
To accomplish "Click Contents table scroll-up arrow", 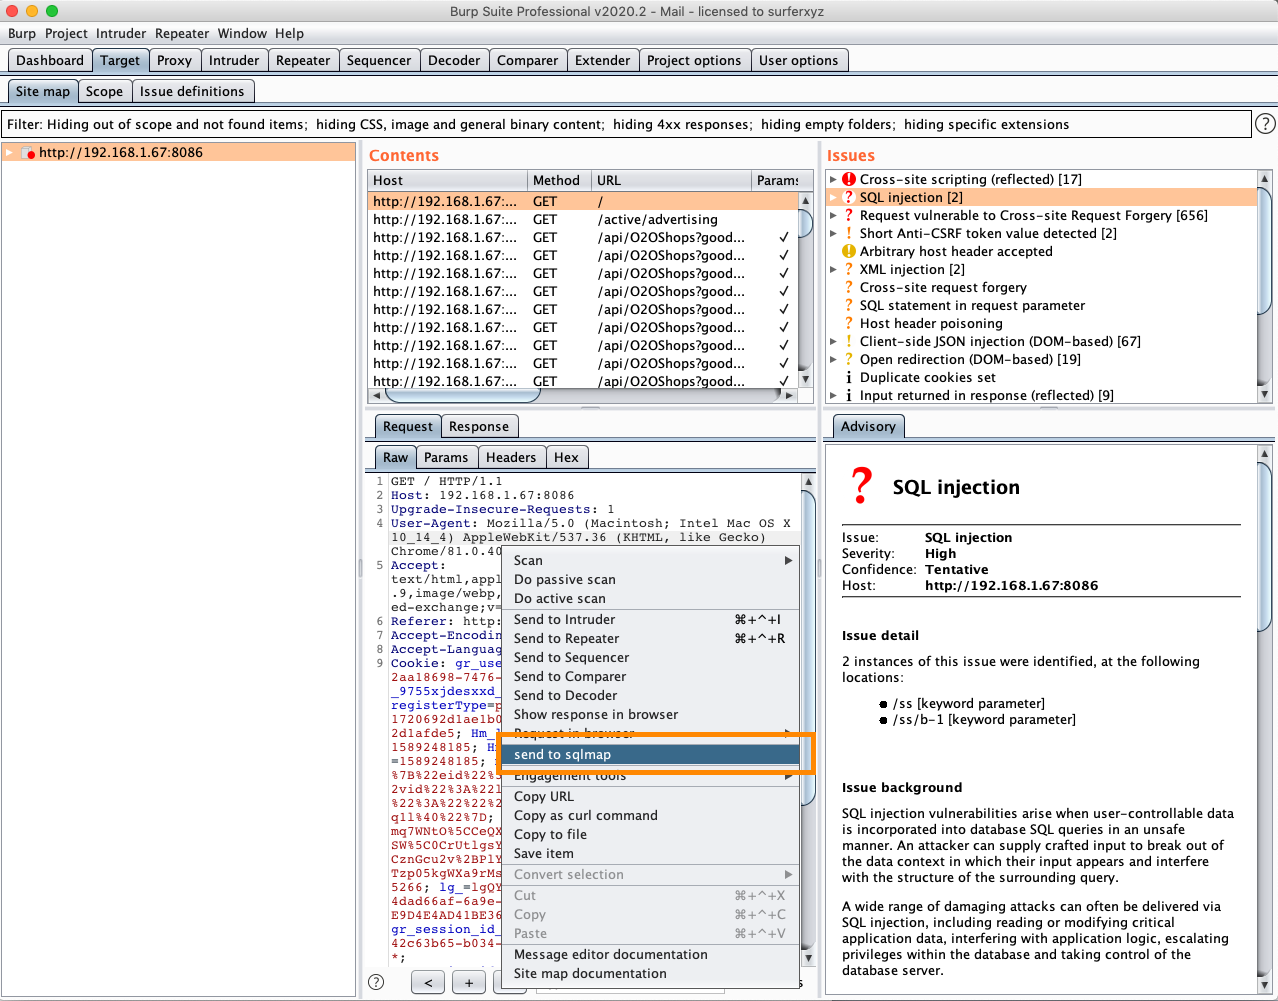I will pyautogui.click(x=805, y=201).
